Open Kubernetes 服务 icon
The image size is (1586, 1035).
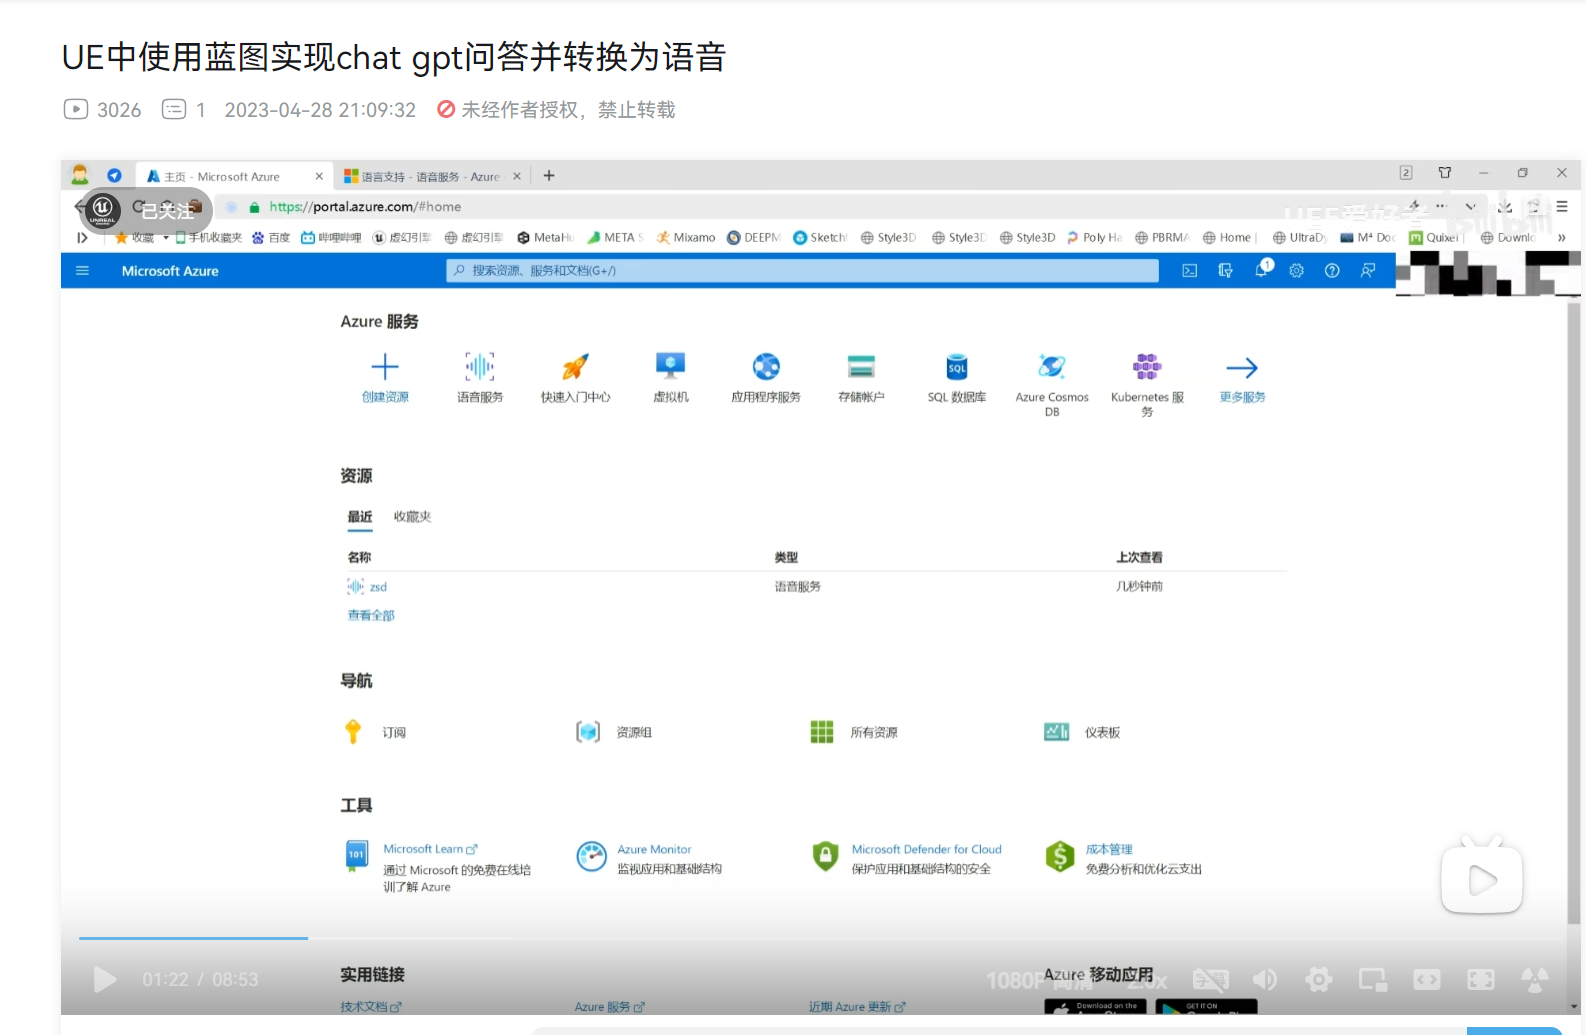point(1147,367)
